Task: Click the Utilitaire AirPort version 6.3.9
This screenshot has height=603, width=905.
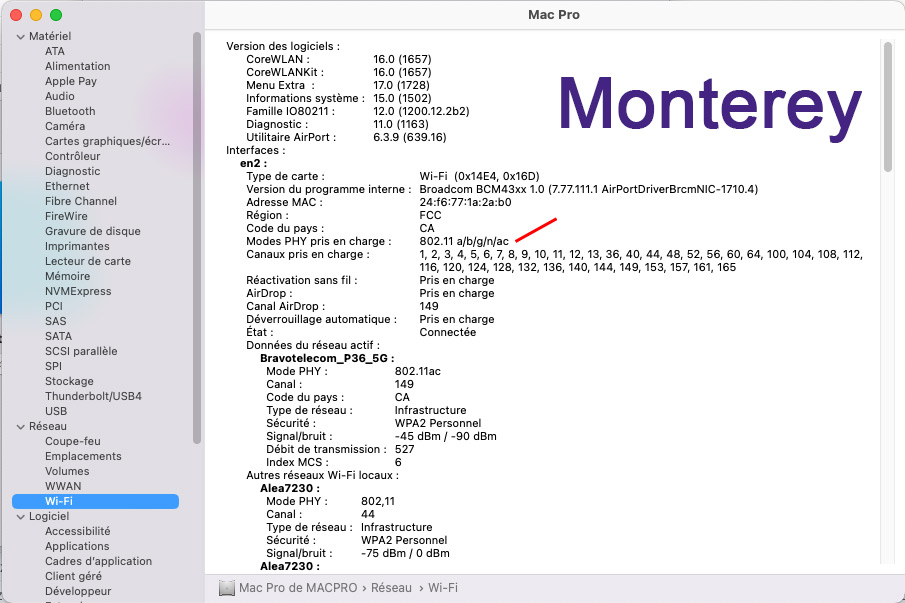Action: point(410,137)
